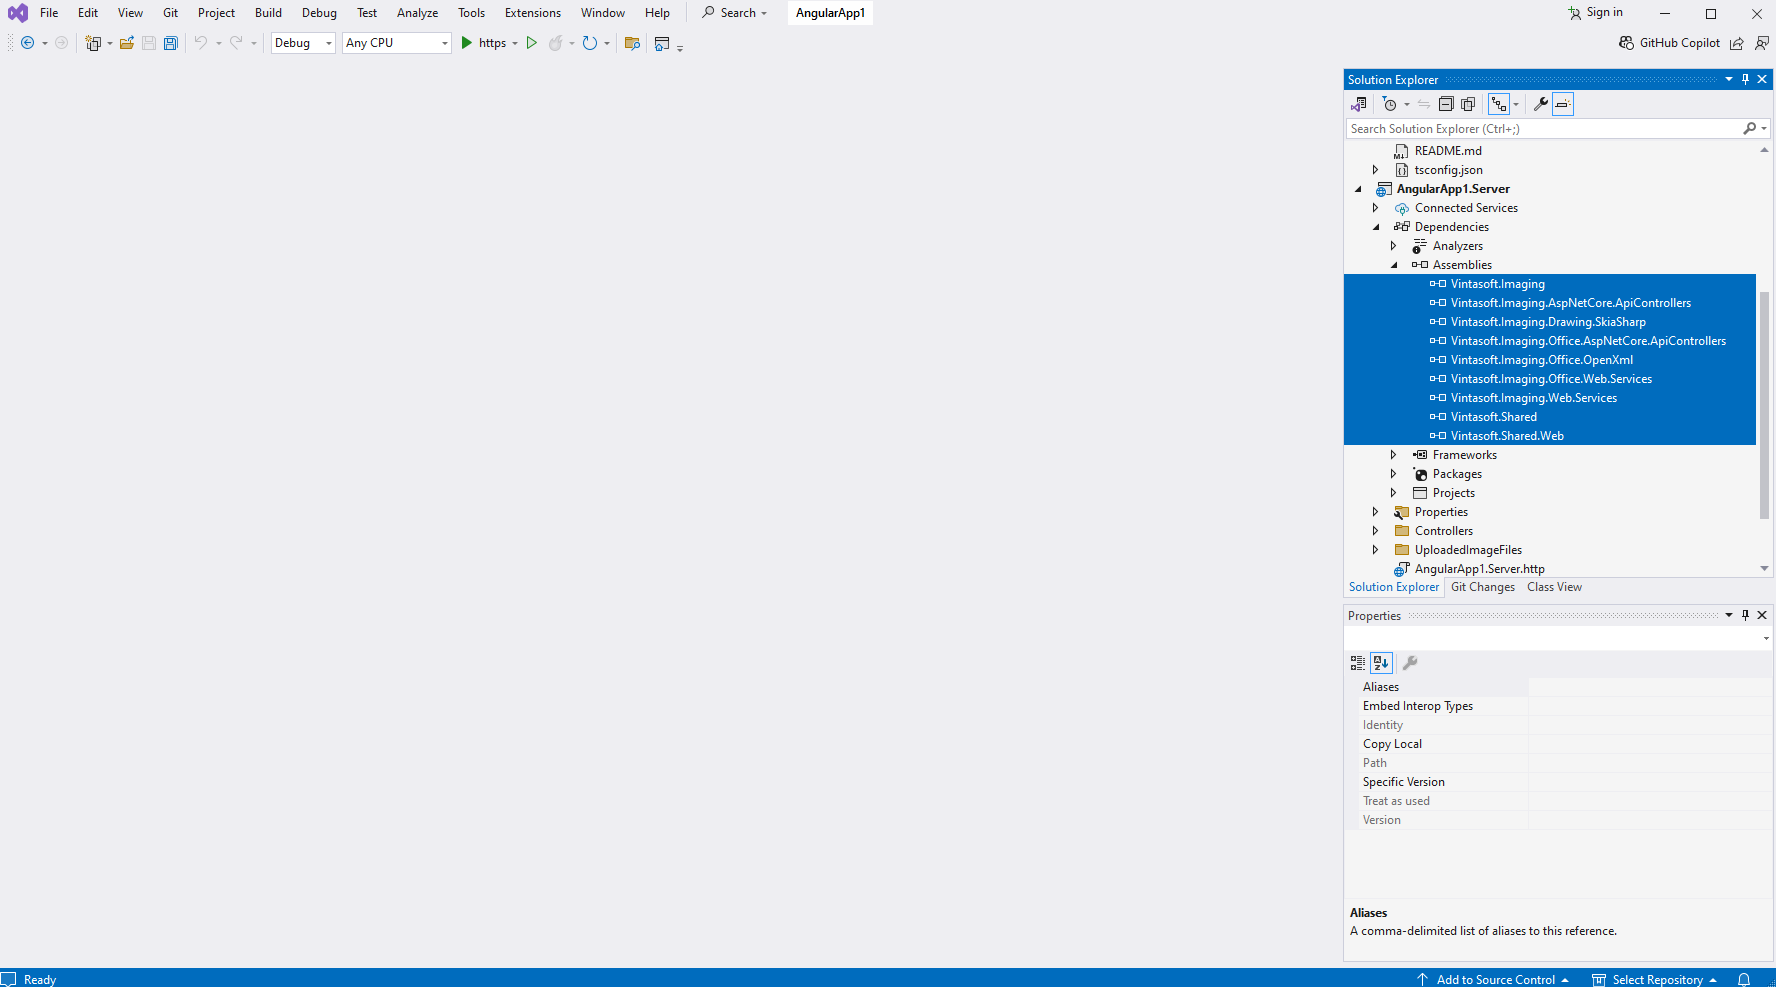
Task: Collapse the Assemblies tree node
Action: [1394, 265]
